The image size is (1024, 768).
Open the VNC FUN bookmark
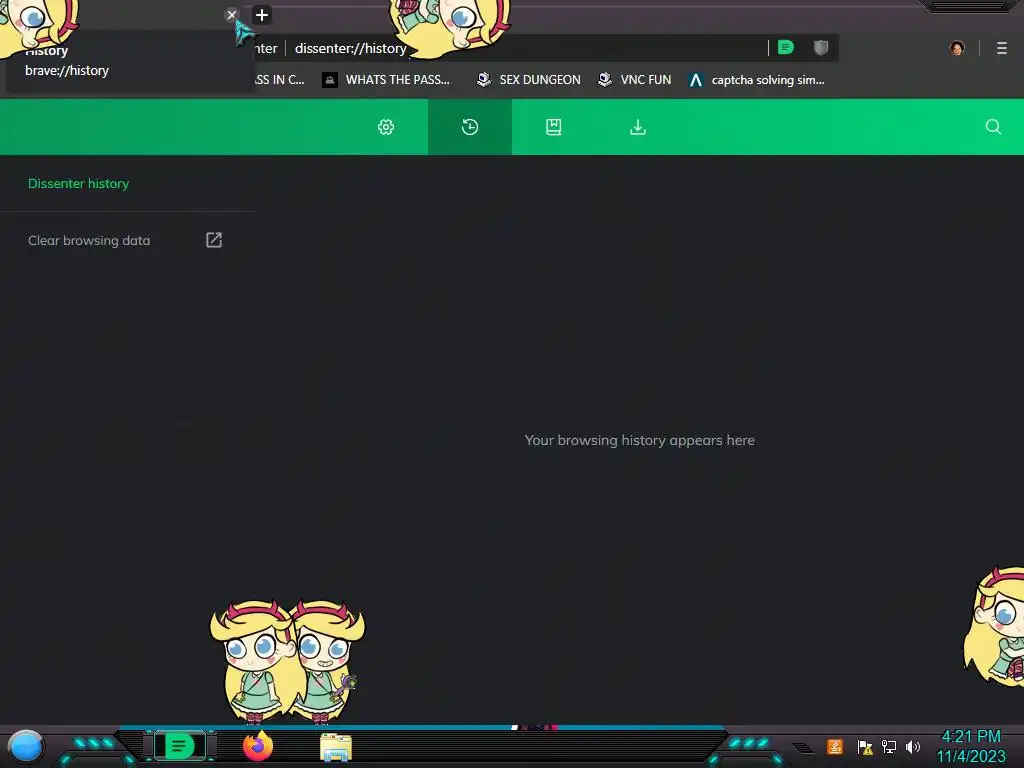(x=635, y=80)
